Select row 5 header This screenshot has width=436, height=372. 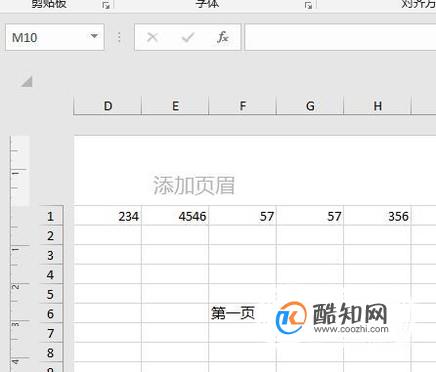(x=51, y=294)
